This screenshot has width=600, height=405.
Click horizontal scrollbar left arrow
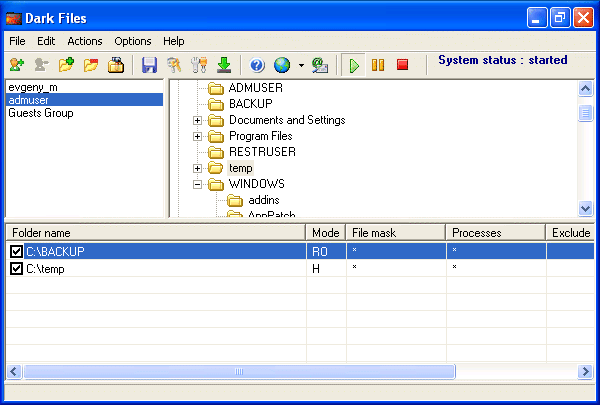14,371
